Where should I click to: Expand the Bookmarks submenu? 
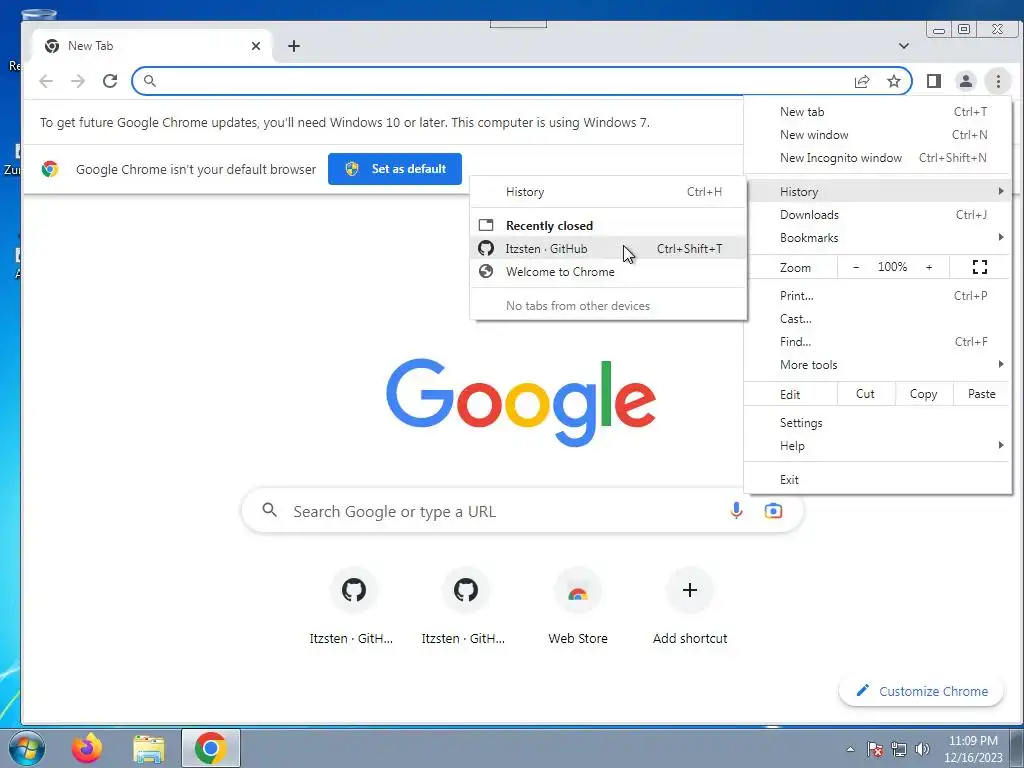pyautogui.click(x=878, y=238)
